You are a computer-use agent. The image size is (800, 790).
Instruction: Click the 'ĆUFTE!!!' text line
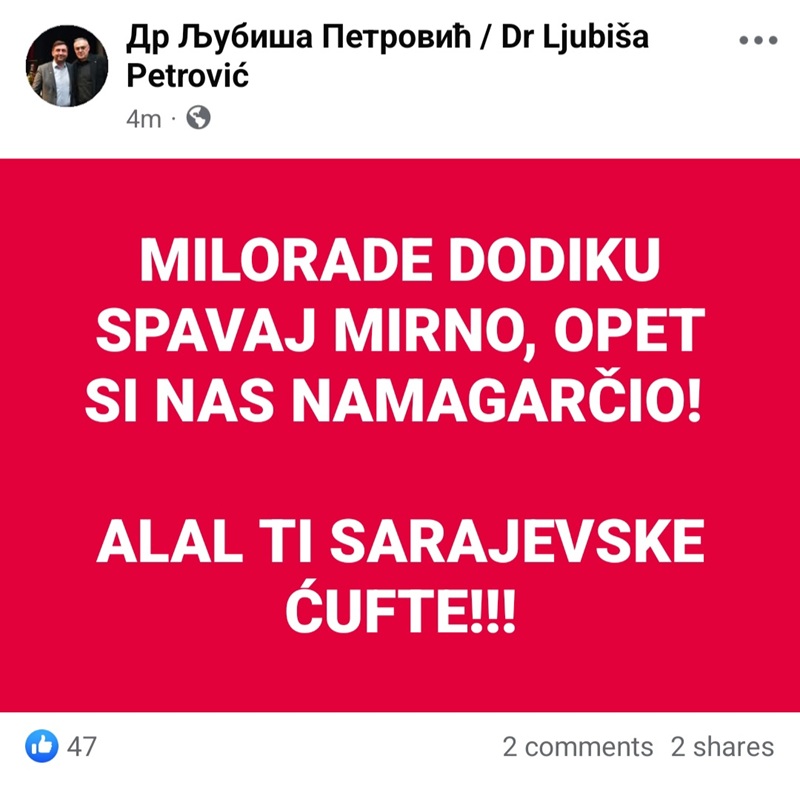tap(401, 607)
